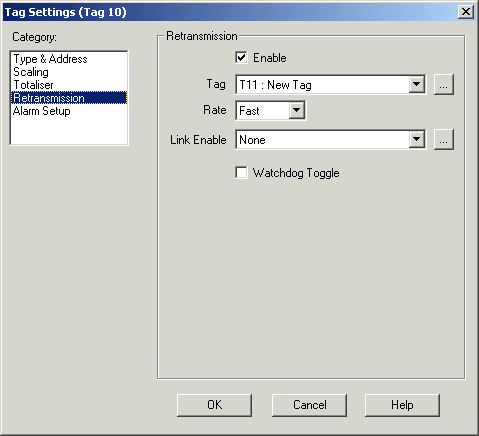This screenshot has height=436, width=479.
Task: Click the browse button beside Link Enable
Action: point(444,139)
